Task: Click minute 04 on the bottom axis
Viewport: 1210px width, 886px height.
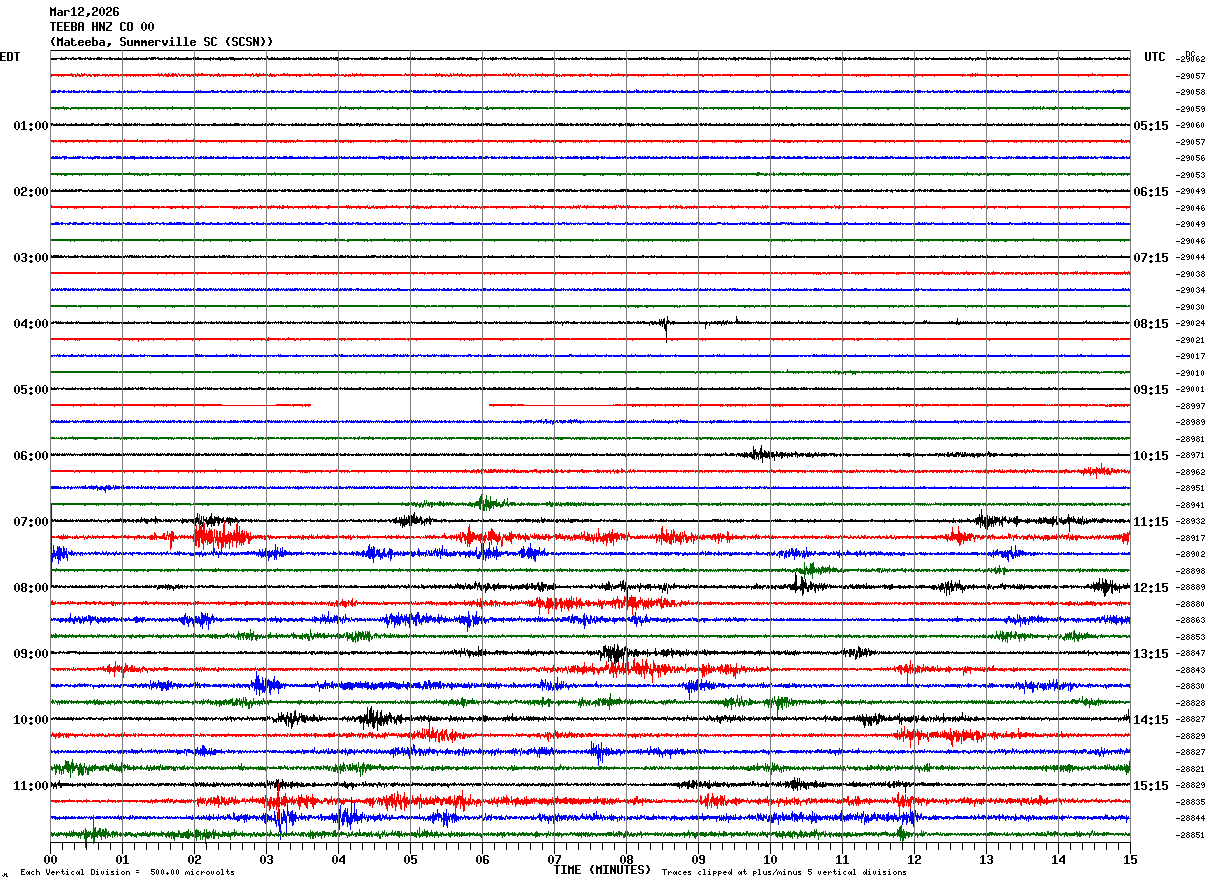Action: tap(338, 859)
